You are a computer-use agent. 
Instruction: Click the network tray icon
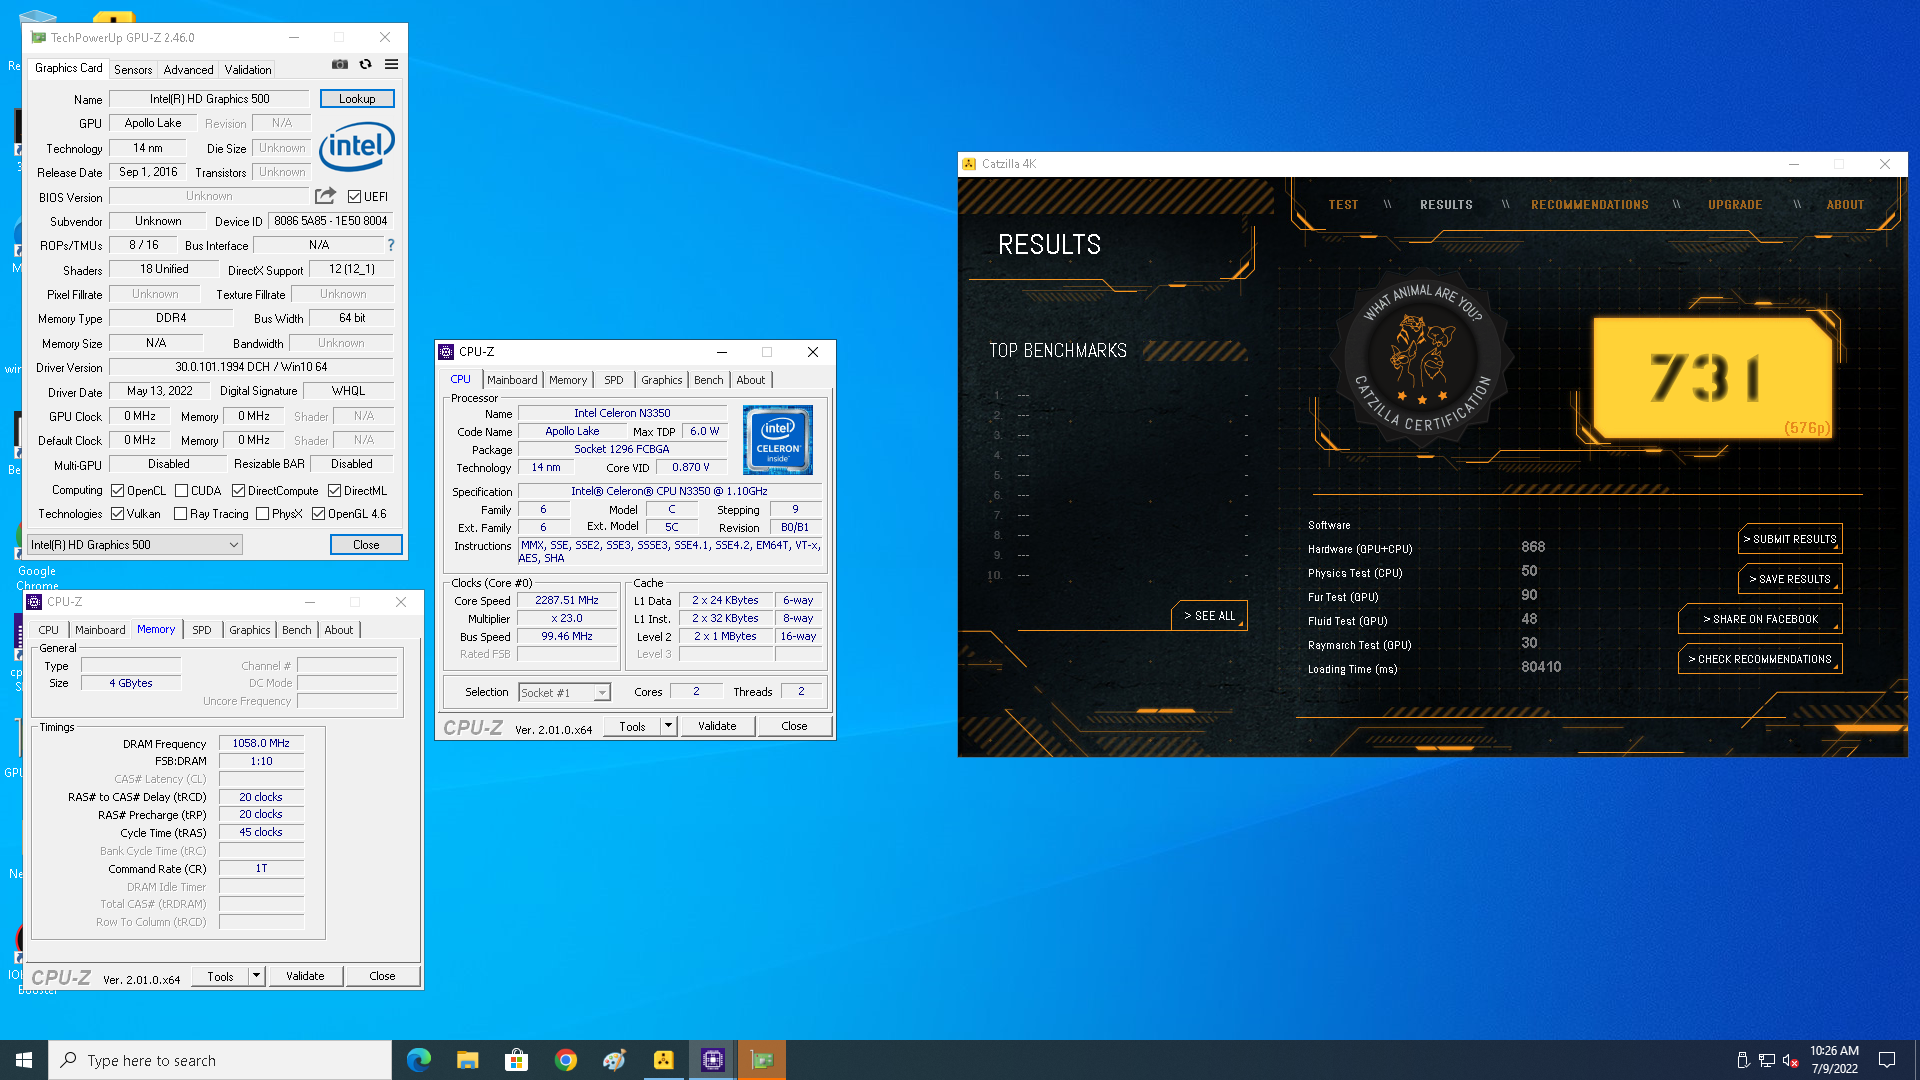1767,1060
